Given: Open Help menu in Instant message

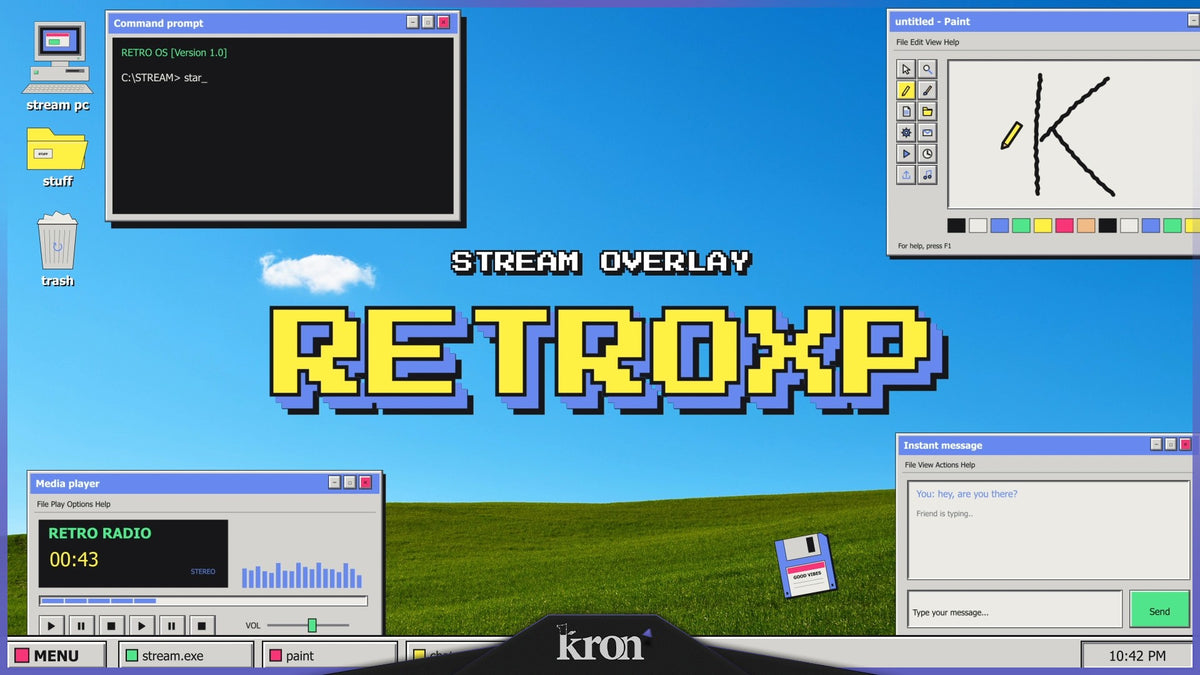Looking at the screenshot, I should [967, 465].
